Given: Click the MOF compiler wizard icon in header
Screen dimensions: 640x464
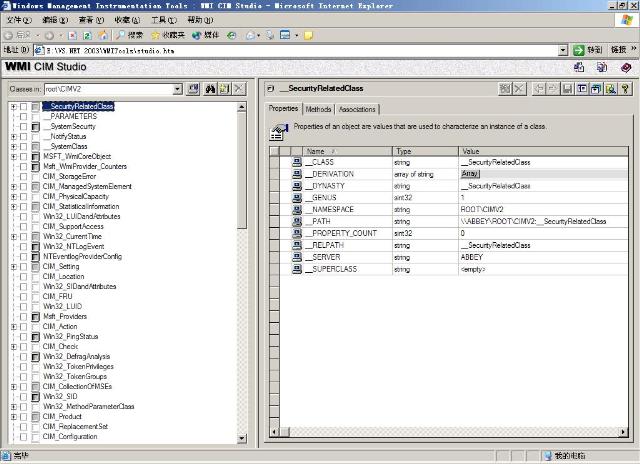Looking at the screenshot, I should [602, 67].
